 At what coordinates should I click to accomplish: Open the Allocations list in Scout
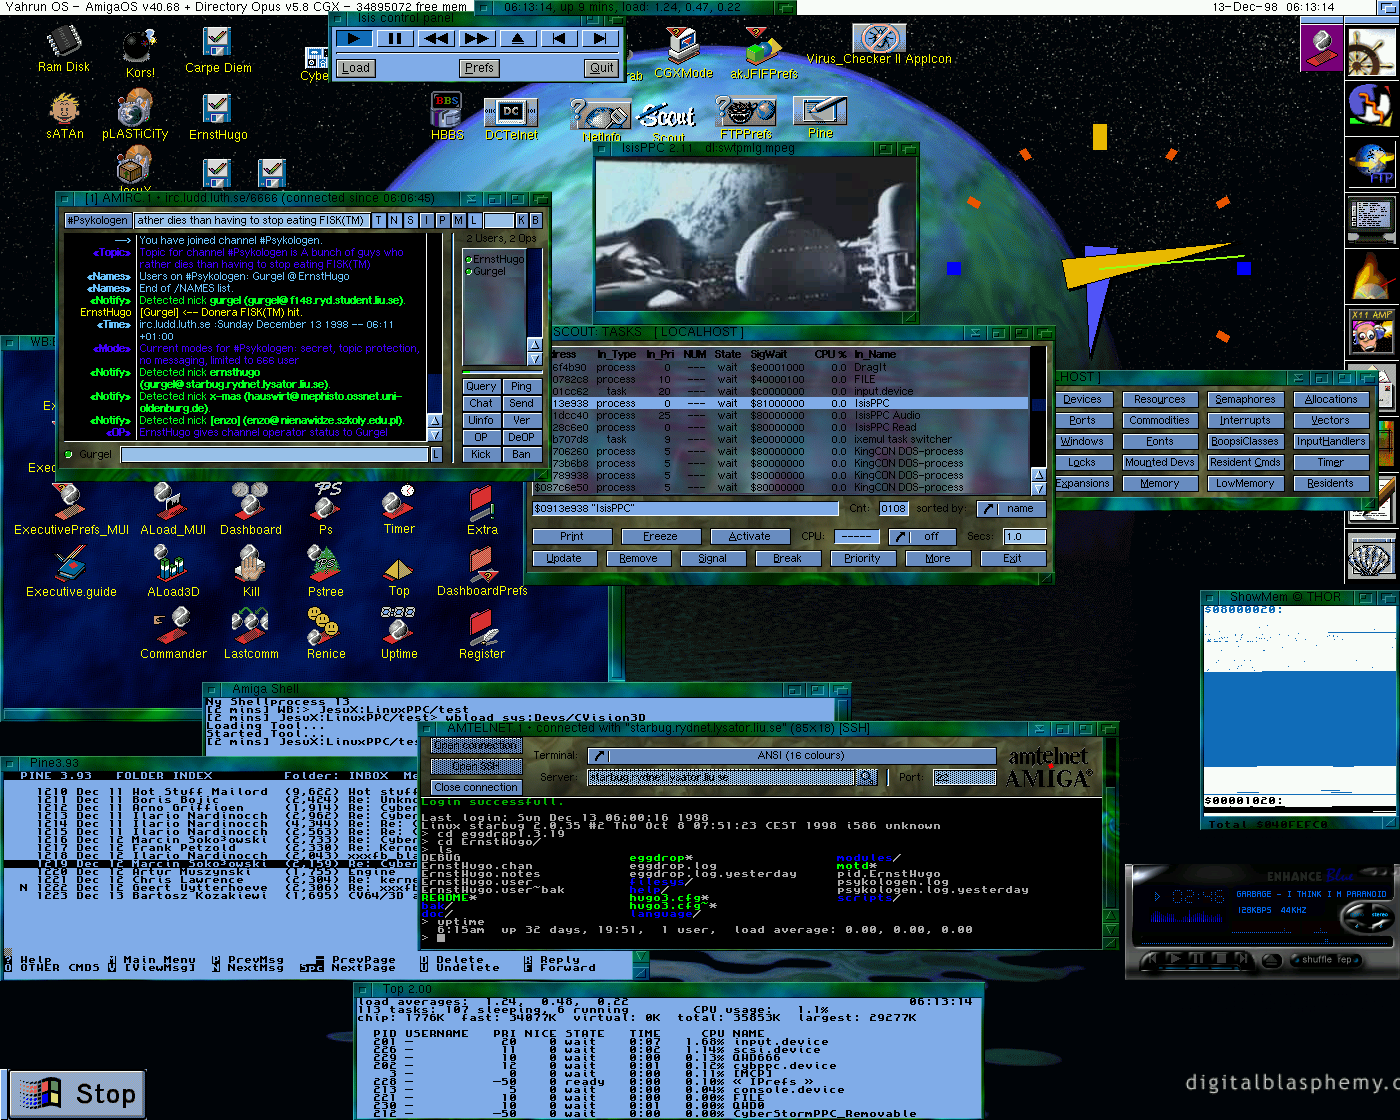tap(1331, 400)
